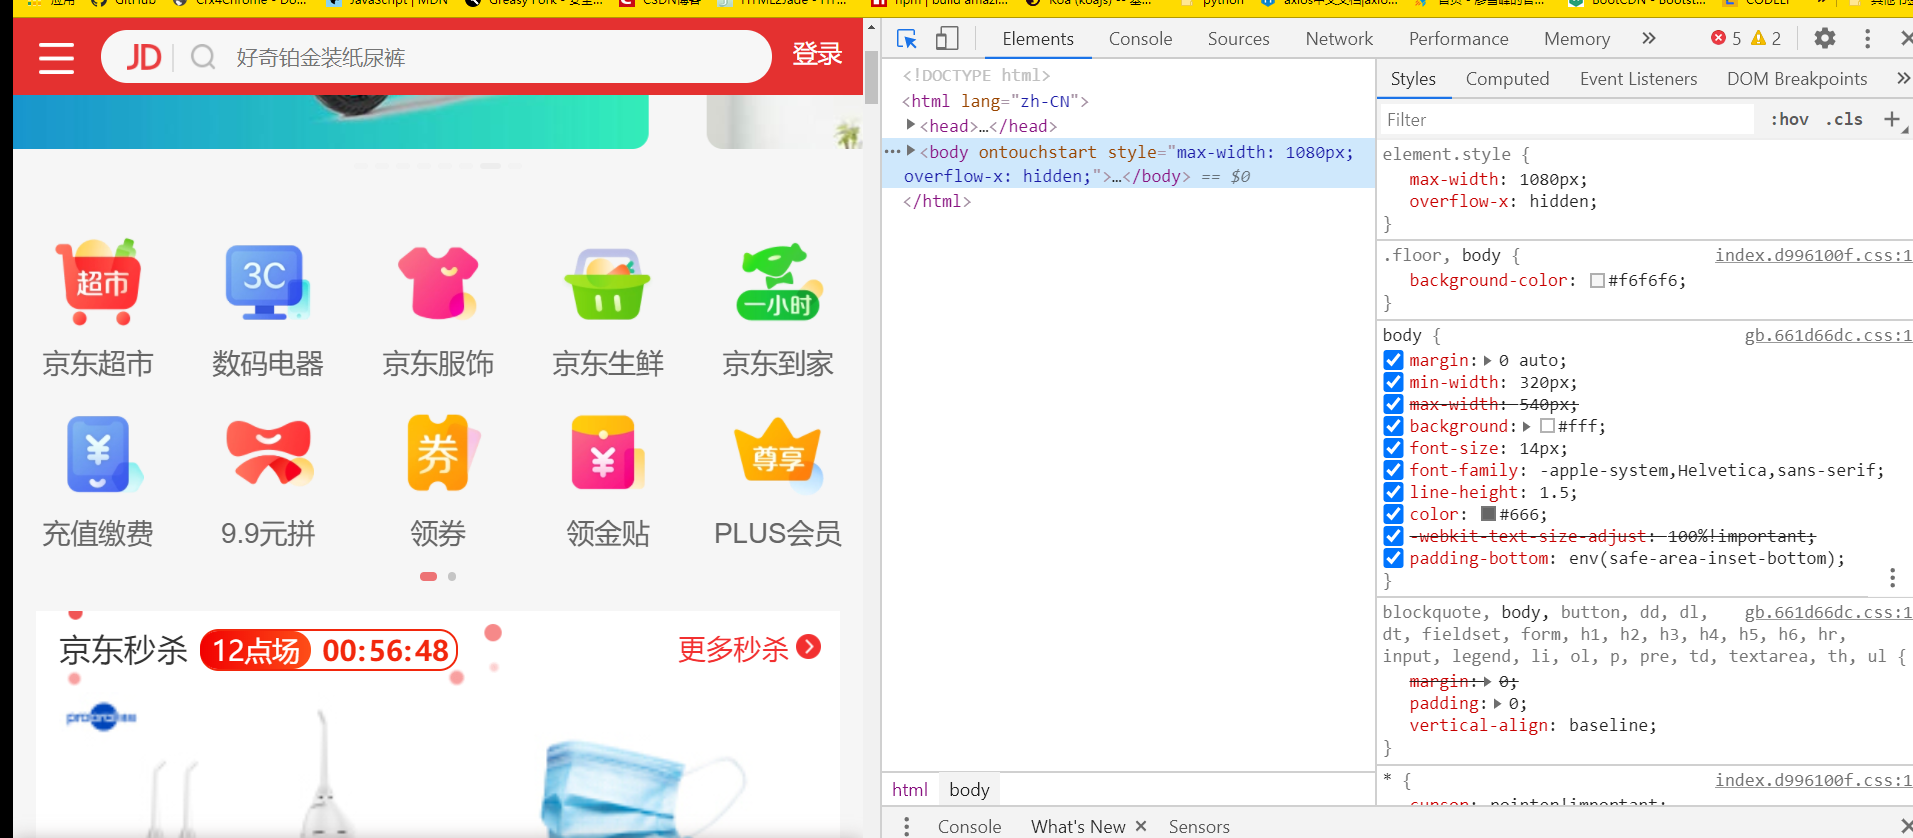Click the Styles Filter input field
Screen dimensions: 1913x838
pos(1567,119)
